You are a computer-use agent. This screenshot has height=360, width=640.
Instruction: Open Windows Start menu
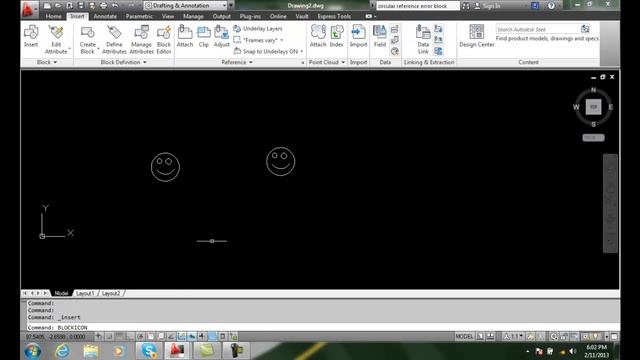[33, 351]
